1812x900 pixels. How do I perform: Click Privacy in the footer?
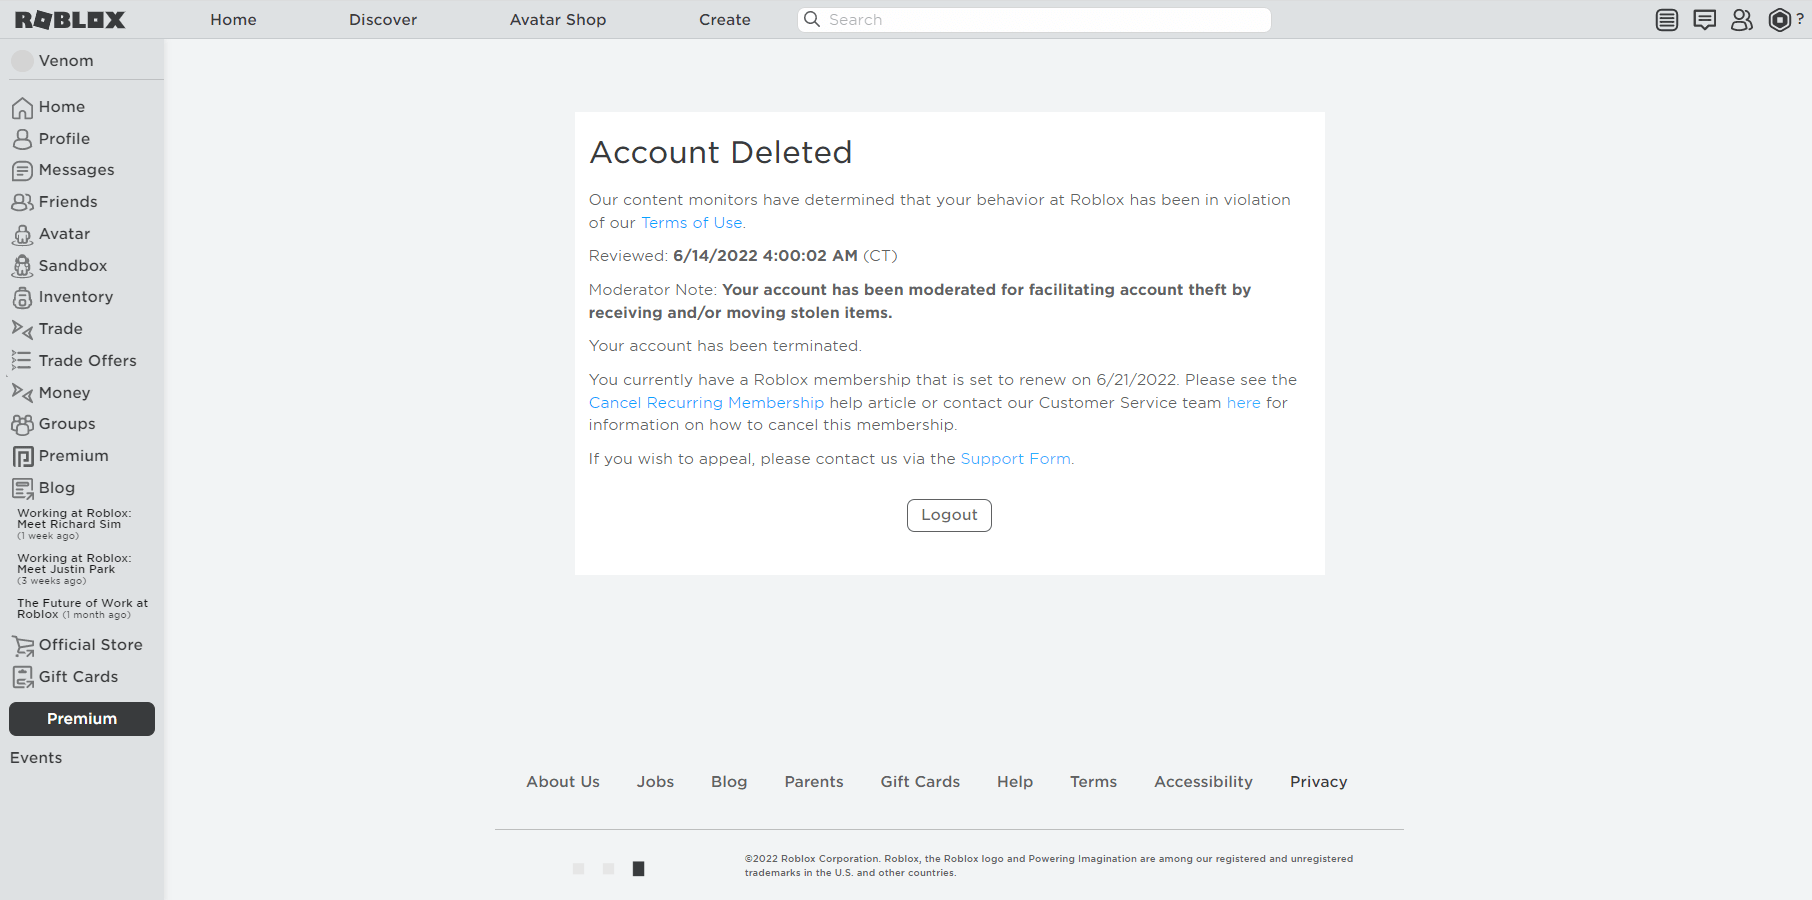1318,782
